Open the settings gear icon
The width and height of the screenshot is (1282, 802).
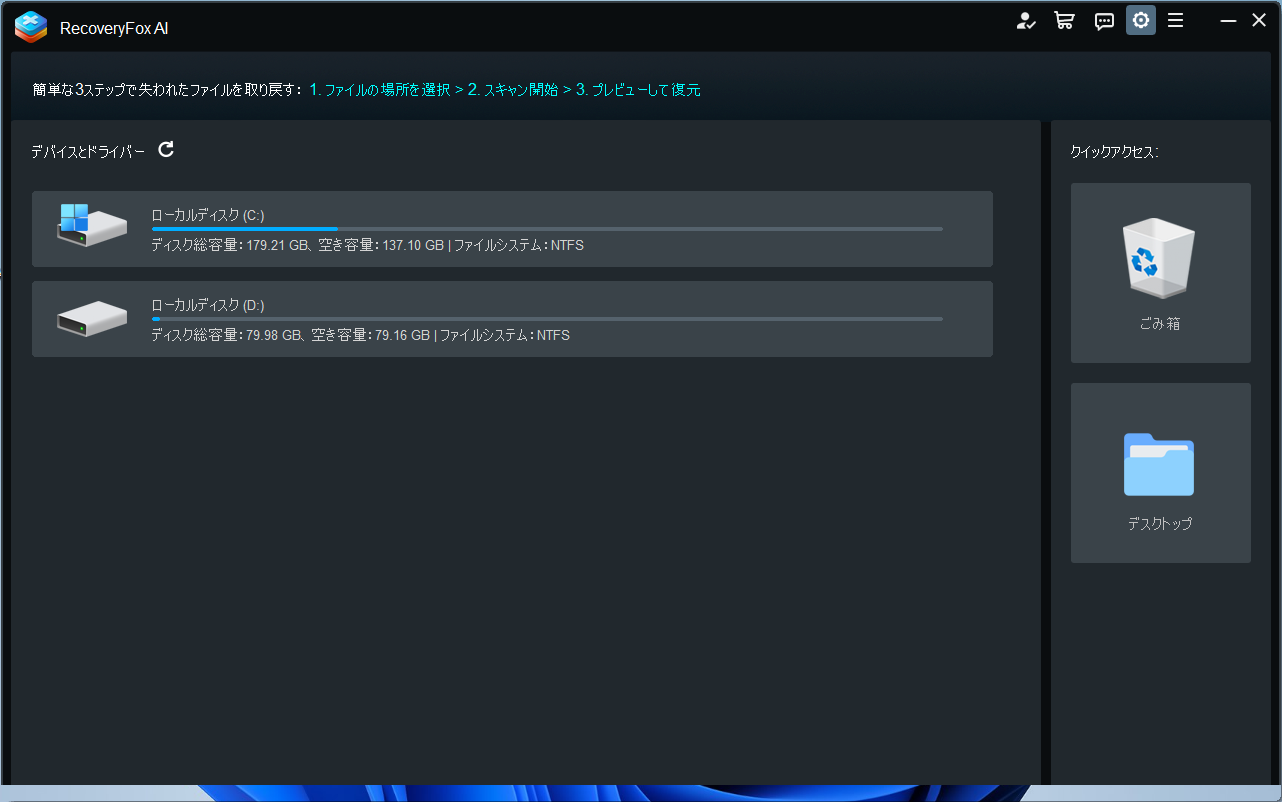[1141, 21]
